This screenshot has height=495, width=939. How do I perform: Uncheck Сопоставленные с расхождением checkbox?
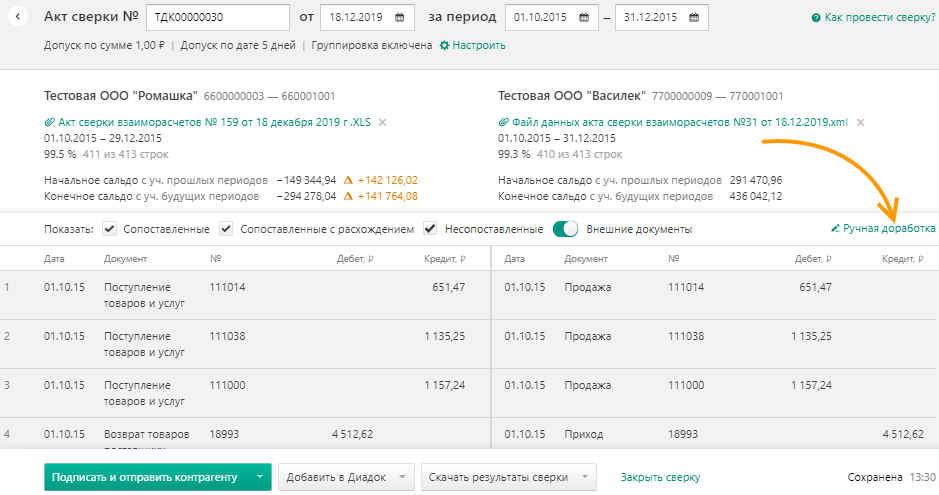coord(226,229)
